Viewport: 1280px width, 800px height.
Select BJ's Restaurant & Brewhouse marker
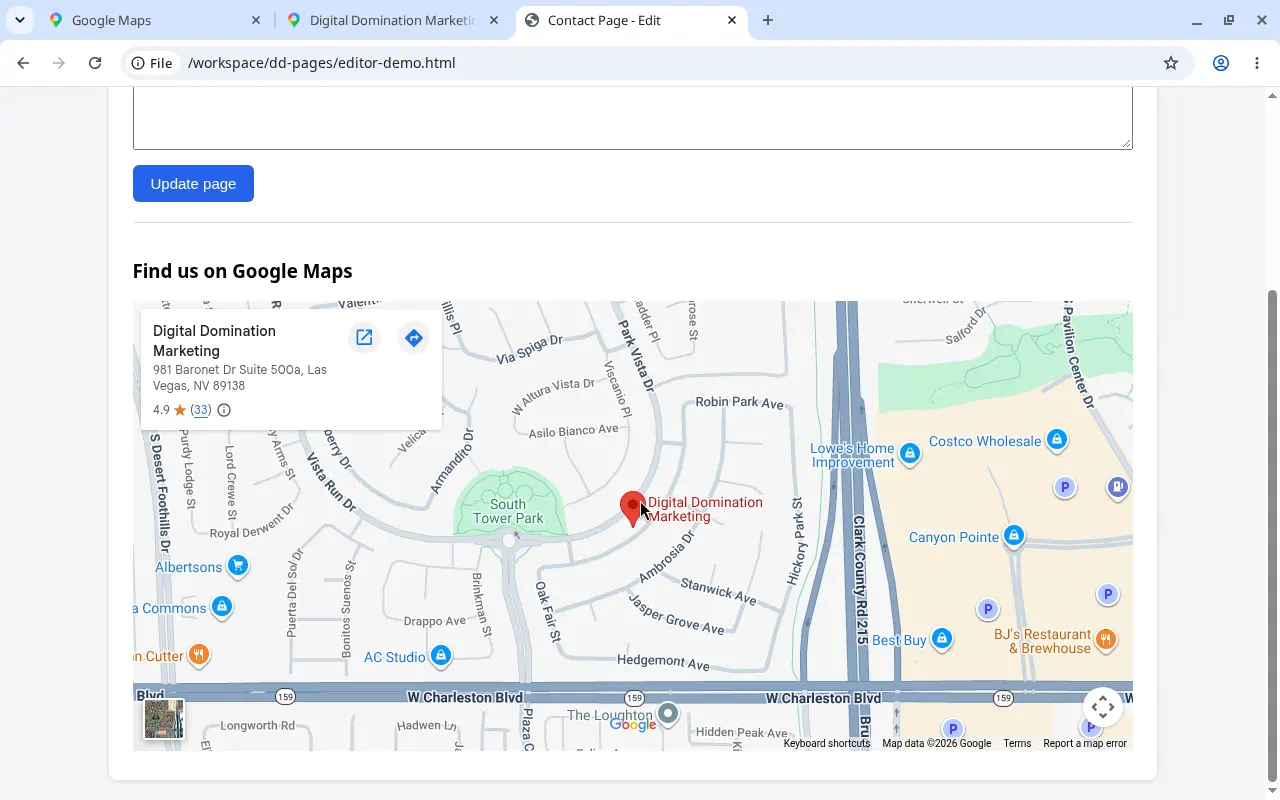pos(1105,639)
